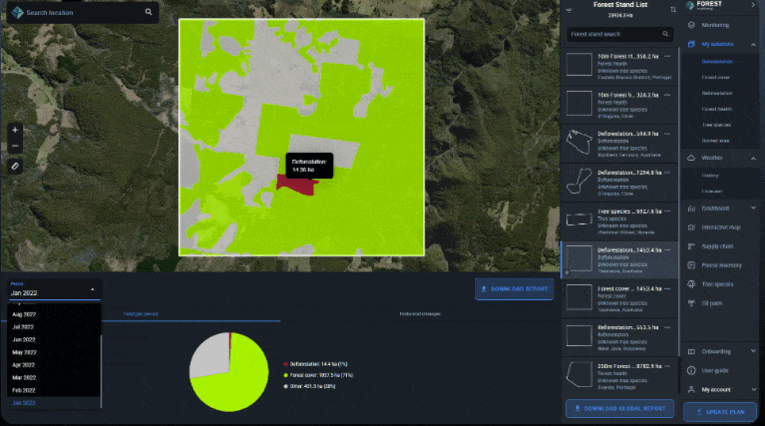The width and height of the screenshot is (765, 426).
Task: Collapse the My solutions section chevron
Action: point(753,44)
